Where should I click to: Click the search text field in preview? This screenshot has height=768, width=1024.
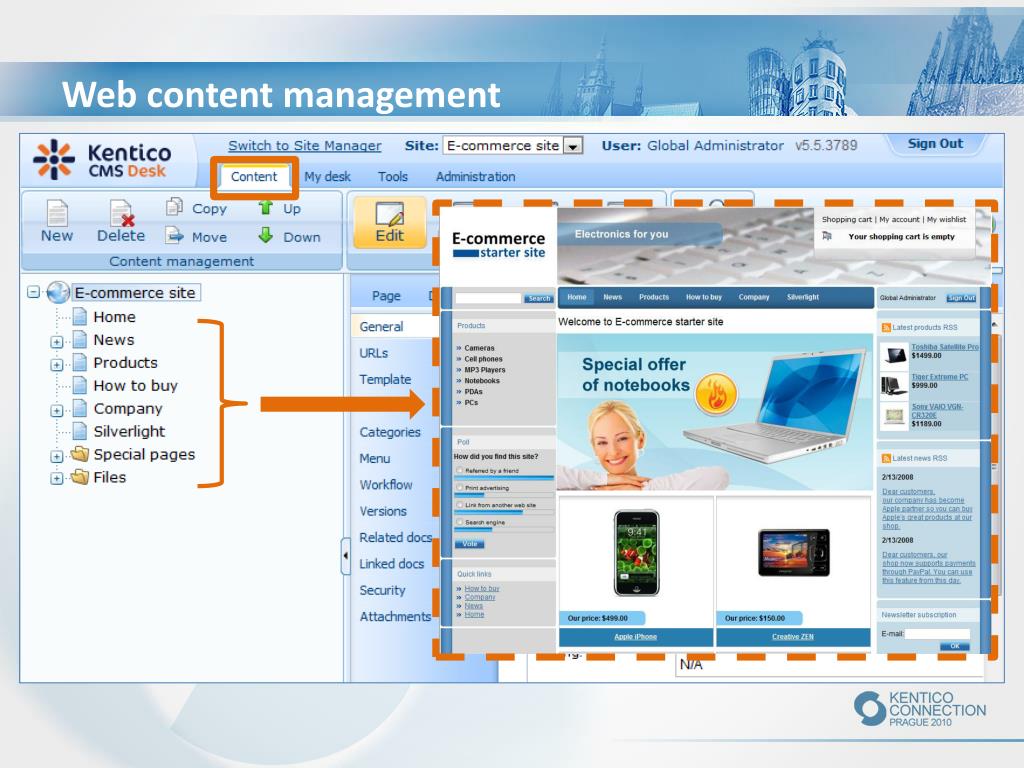click(x=489, y=298)
